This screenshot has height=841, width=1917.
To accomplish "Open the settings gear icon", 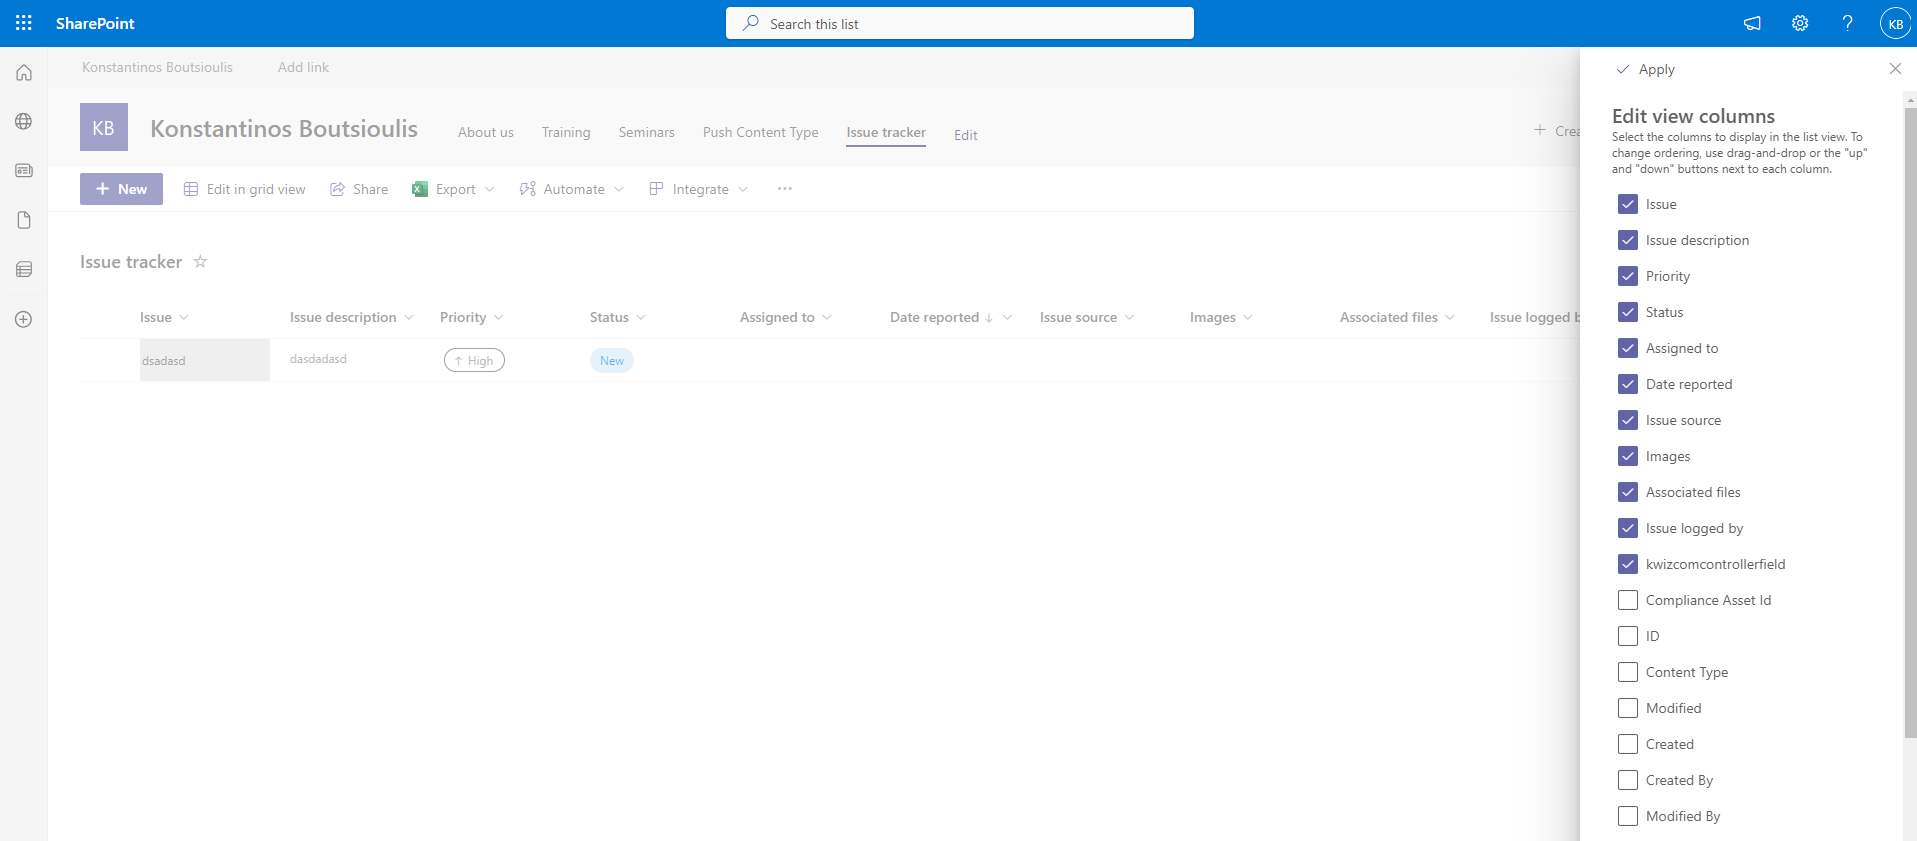I will click(x=1800, y=23).
